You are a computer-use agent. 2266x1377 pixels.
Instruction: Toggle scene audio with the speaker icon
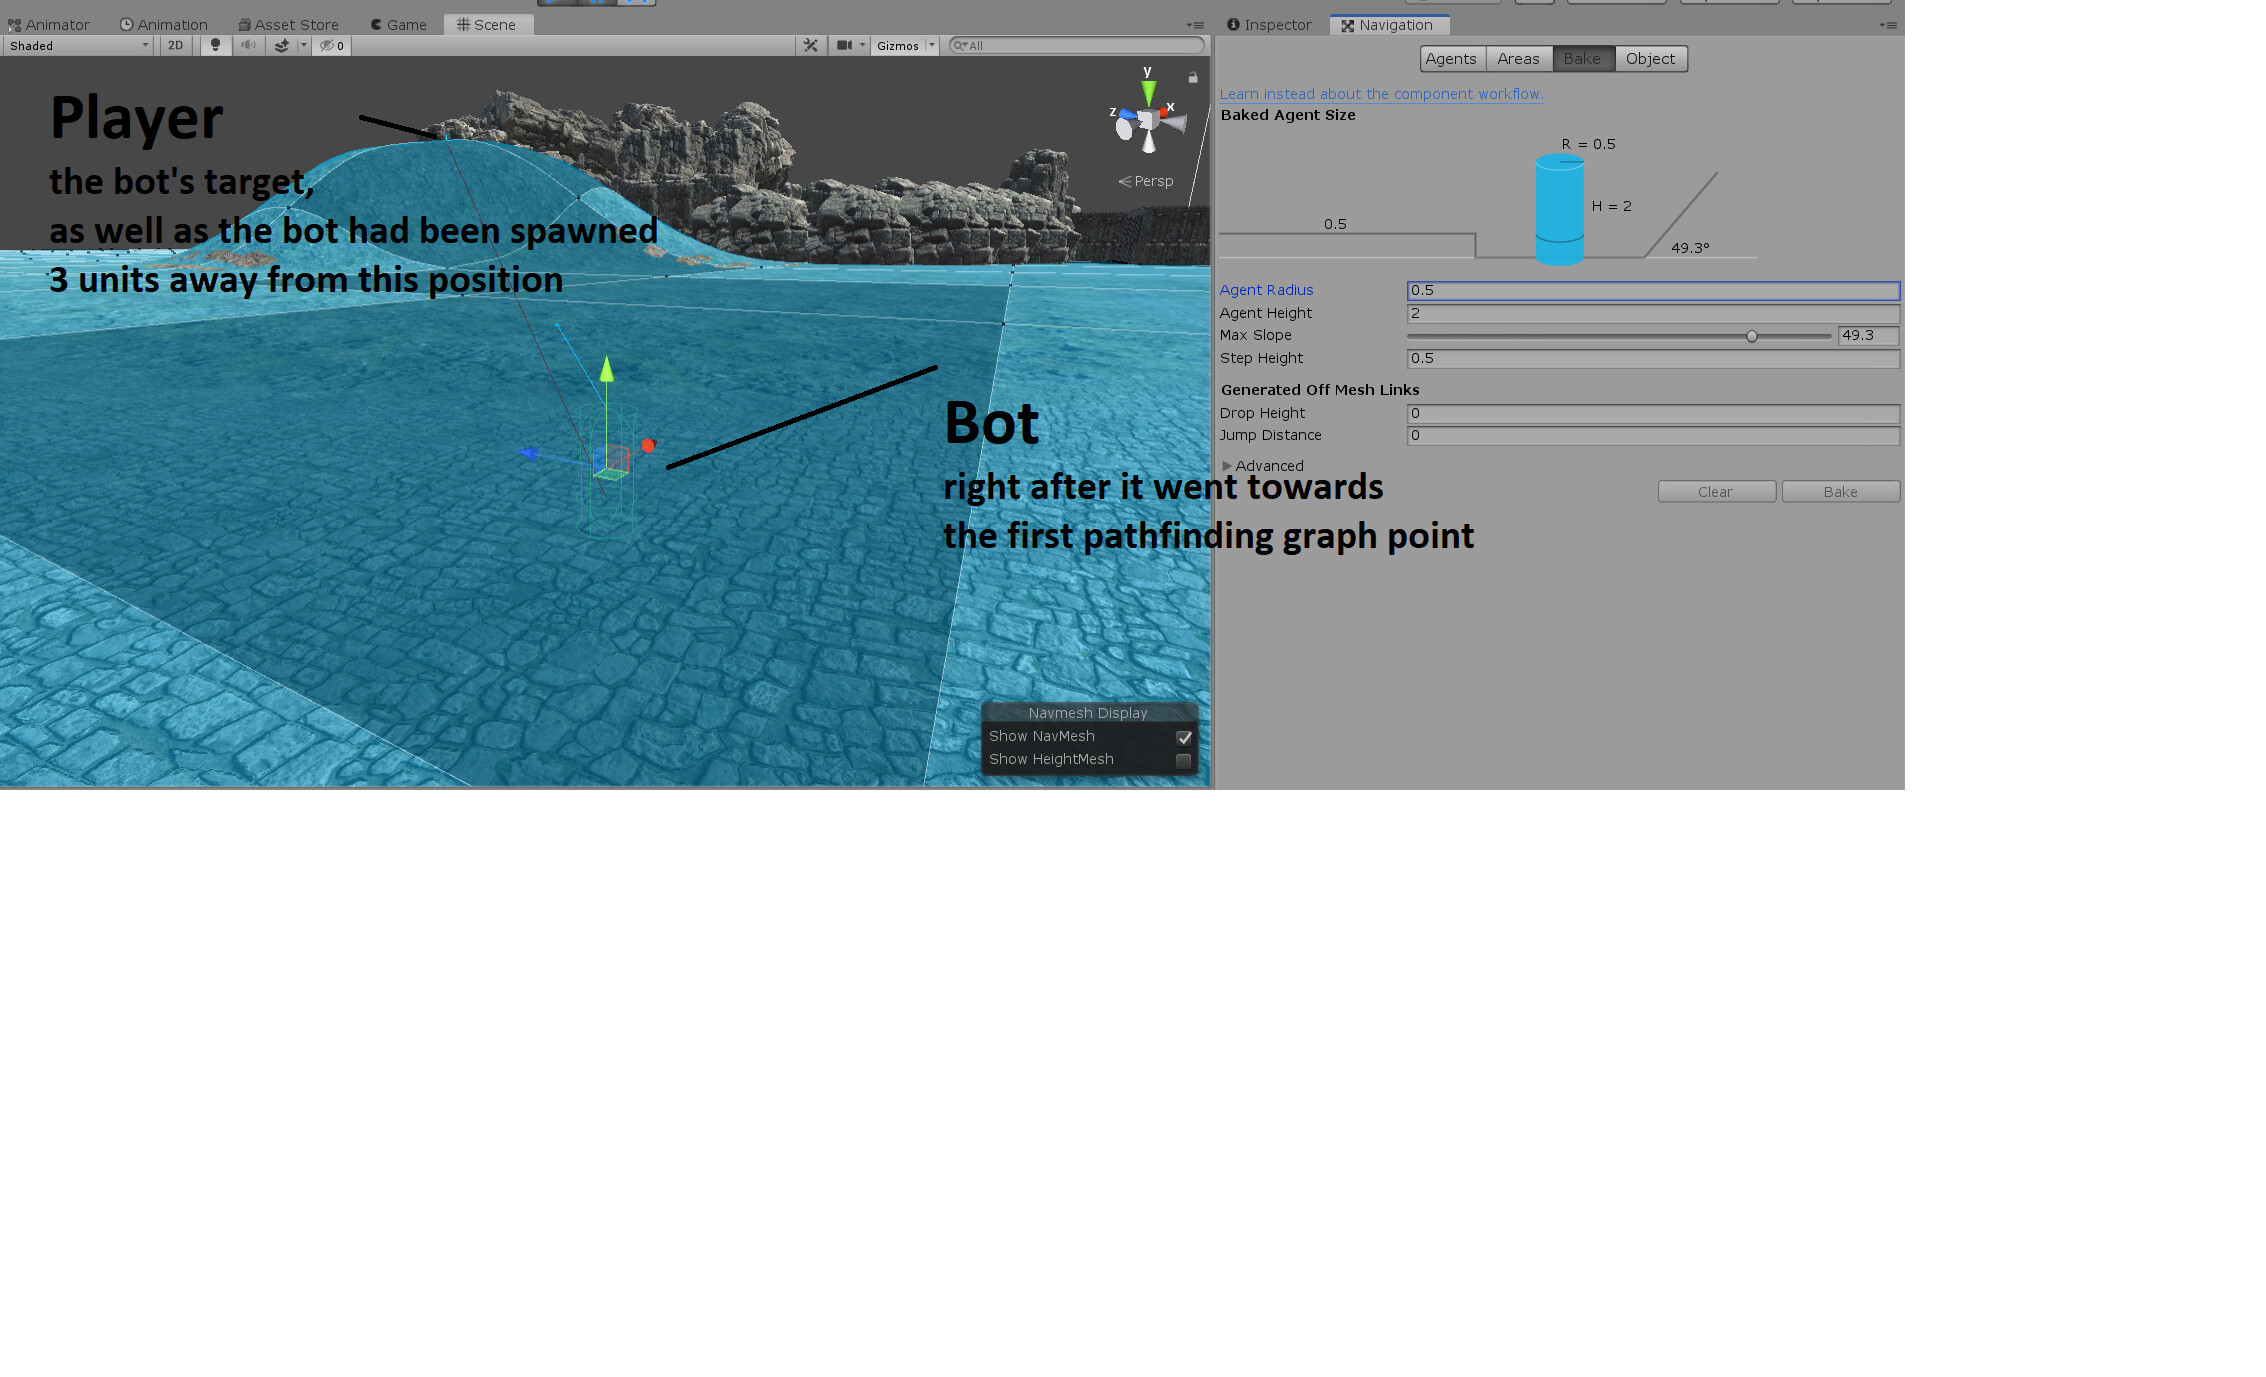pyautogui.click(x=248, y=45)
